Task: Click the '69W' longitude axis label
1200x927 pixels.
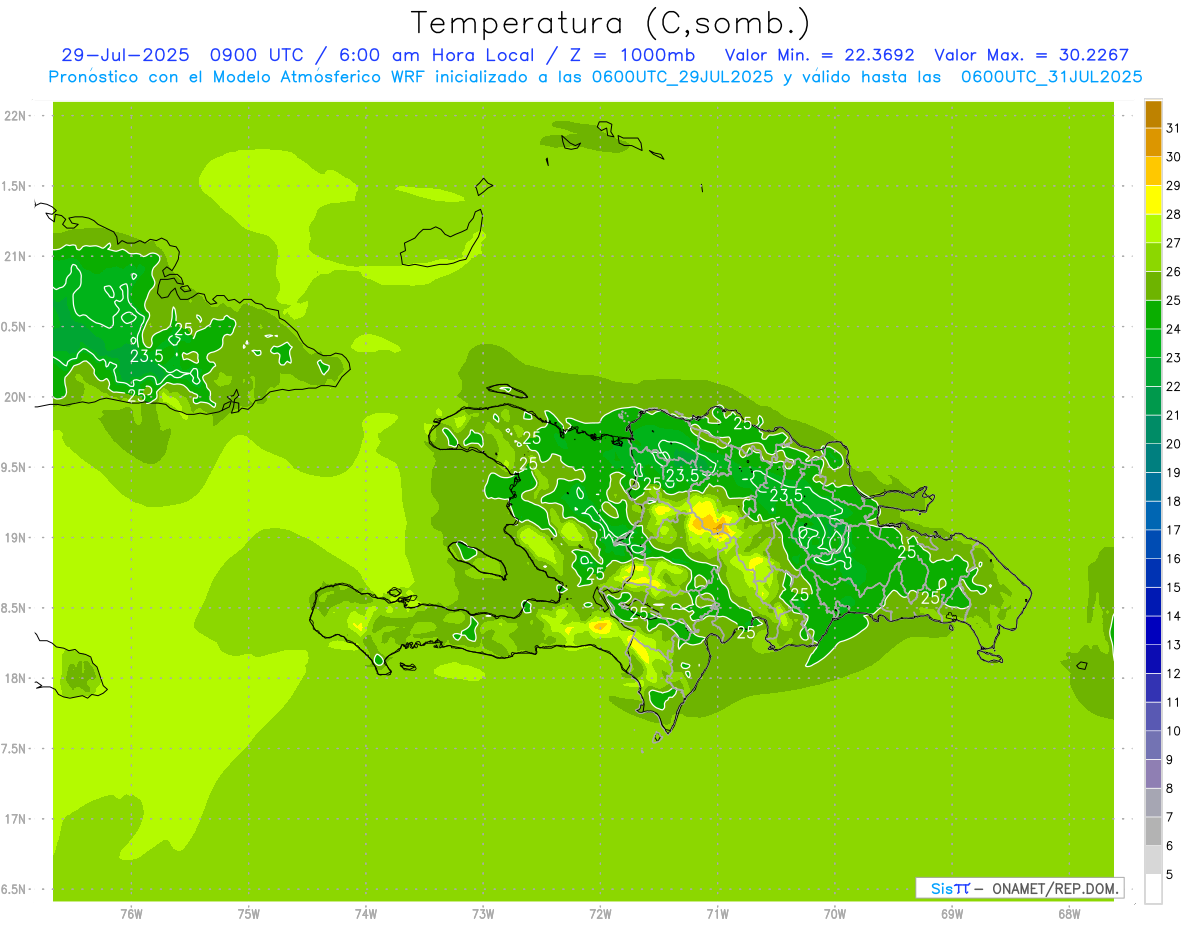Action: point(951,914)
